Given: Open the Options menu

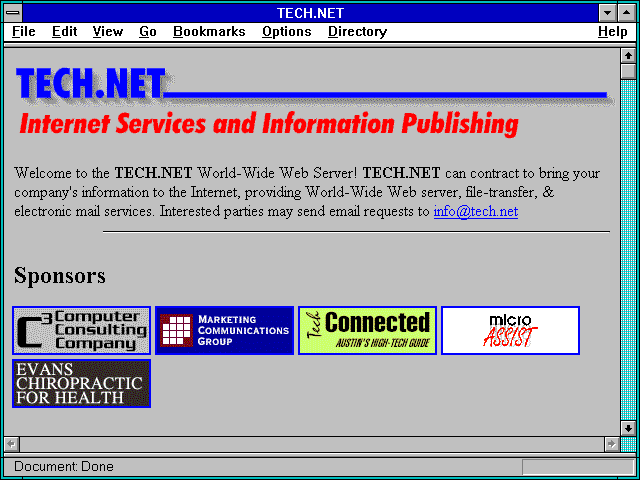Looking at the screenshot, I should point(287,32).
